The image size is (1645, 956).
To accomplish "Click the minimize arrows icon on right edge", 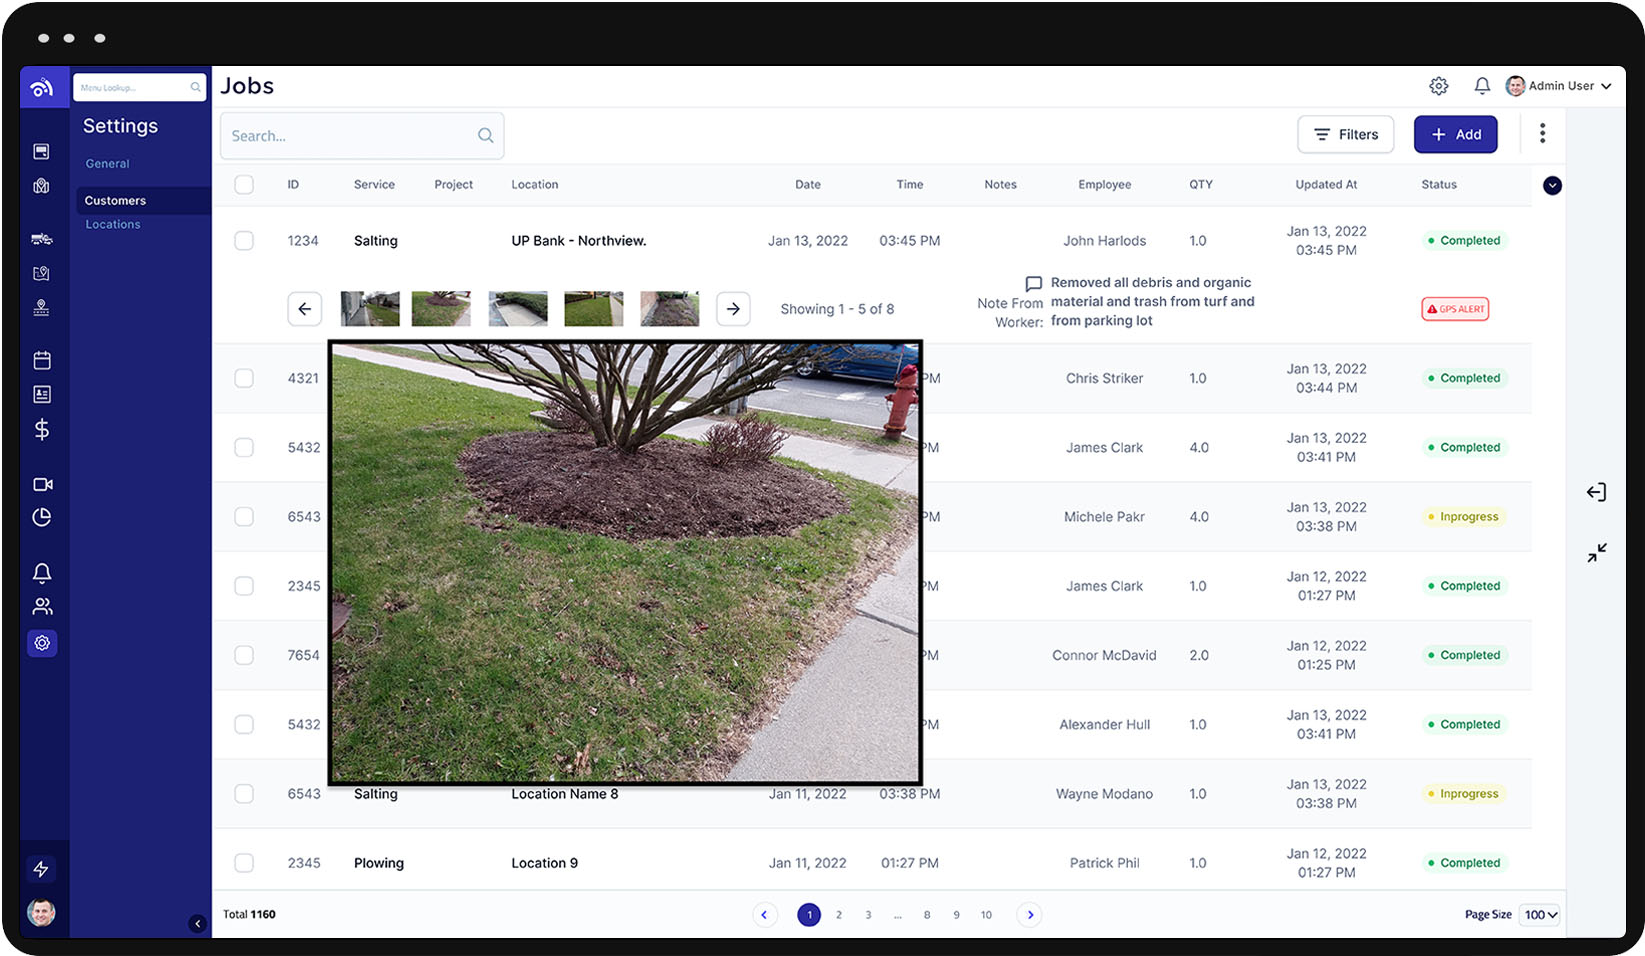I will [1597, 552].
